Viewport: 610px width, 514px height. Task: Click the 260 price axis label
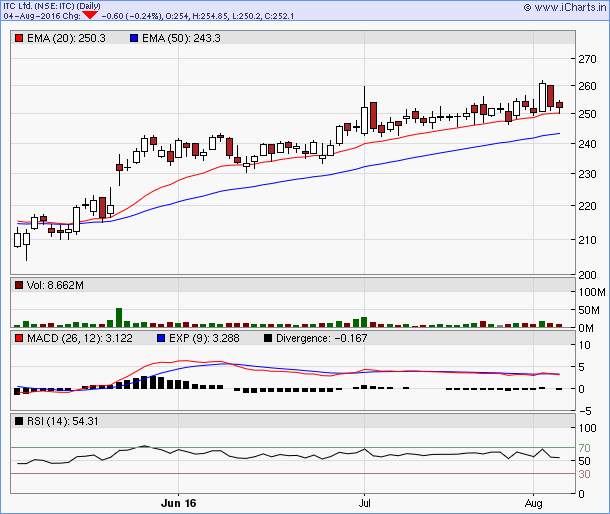tap(587, 86)
